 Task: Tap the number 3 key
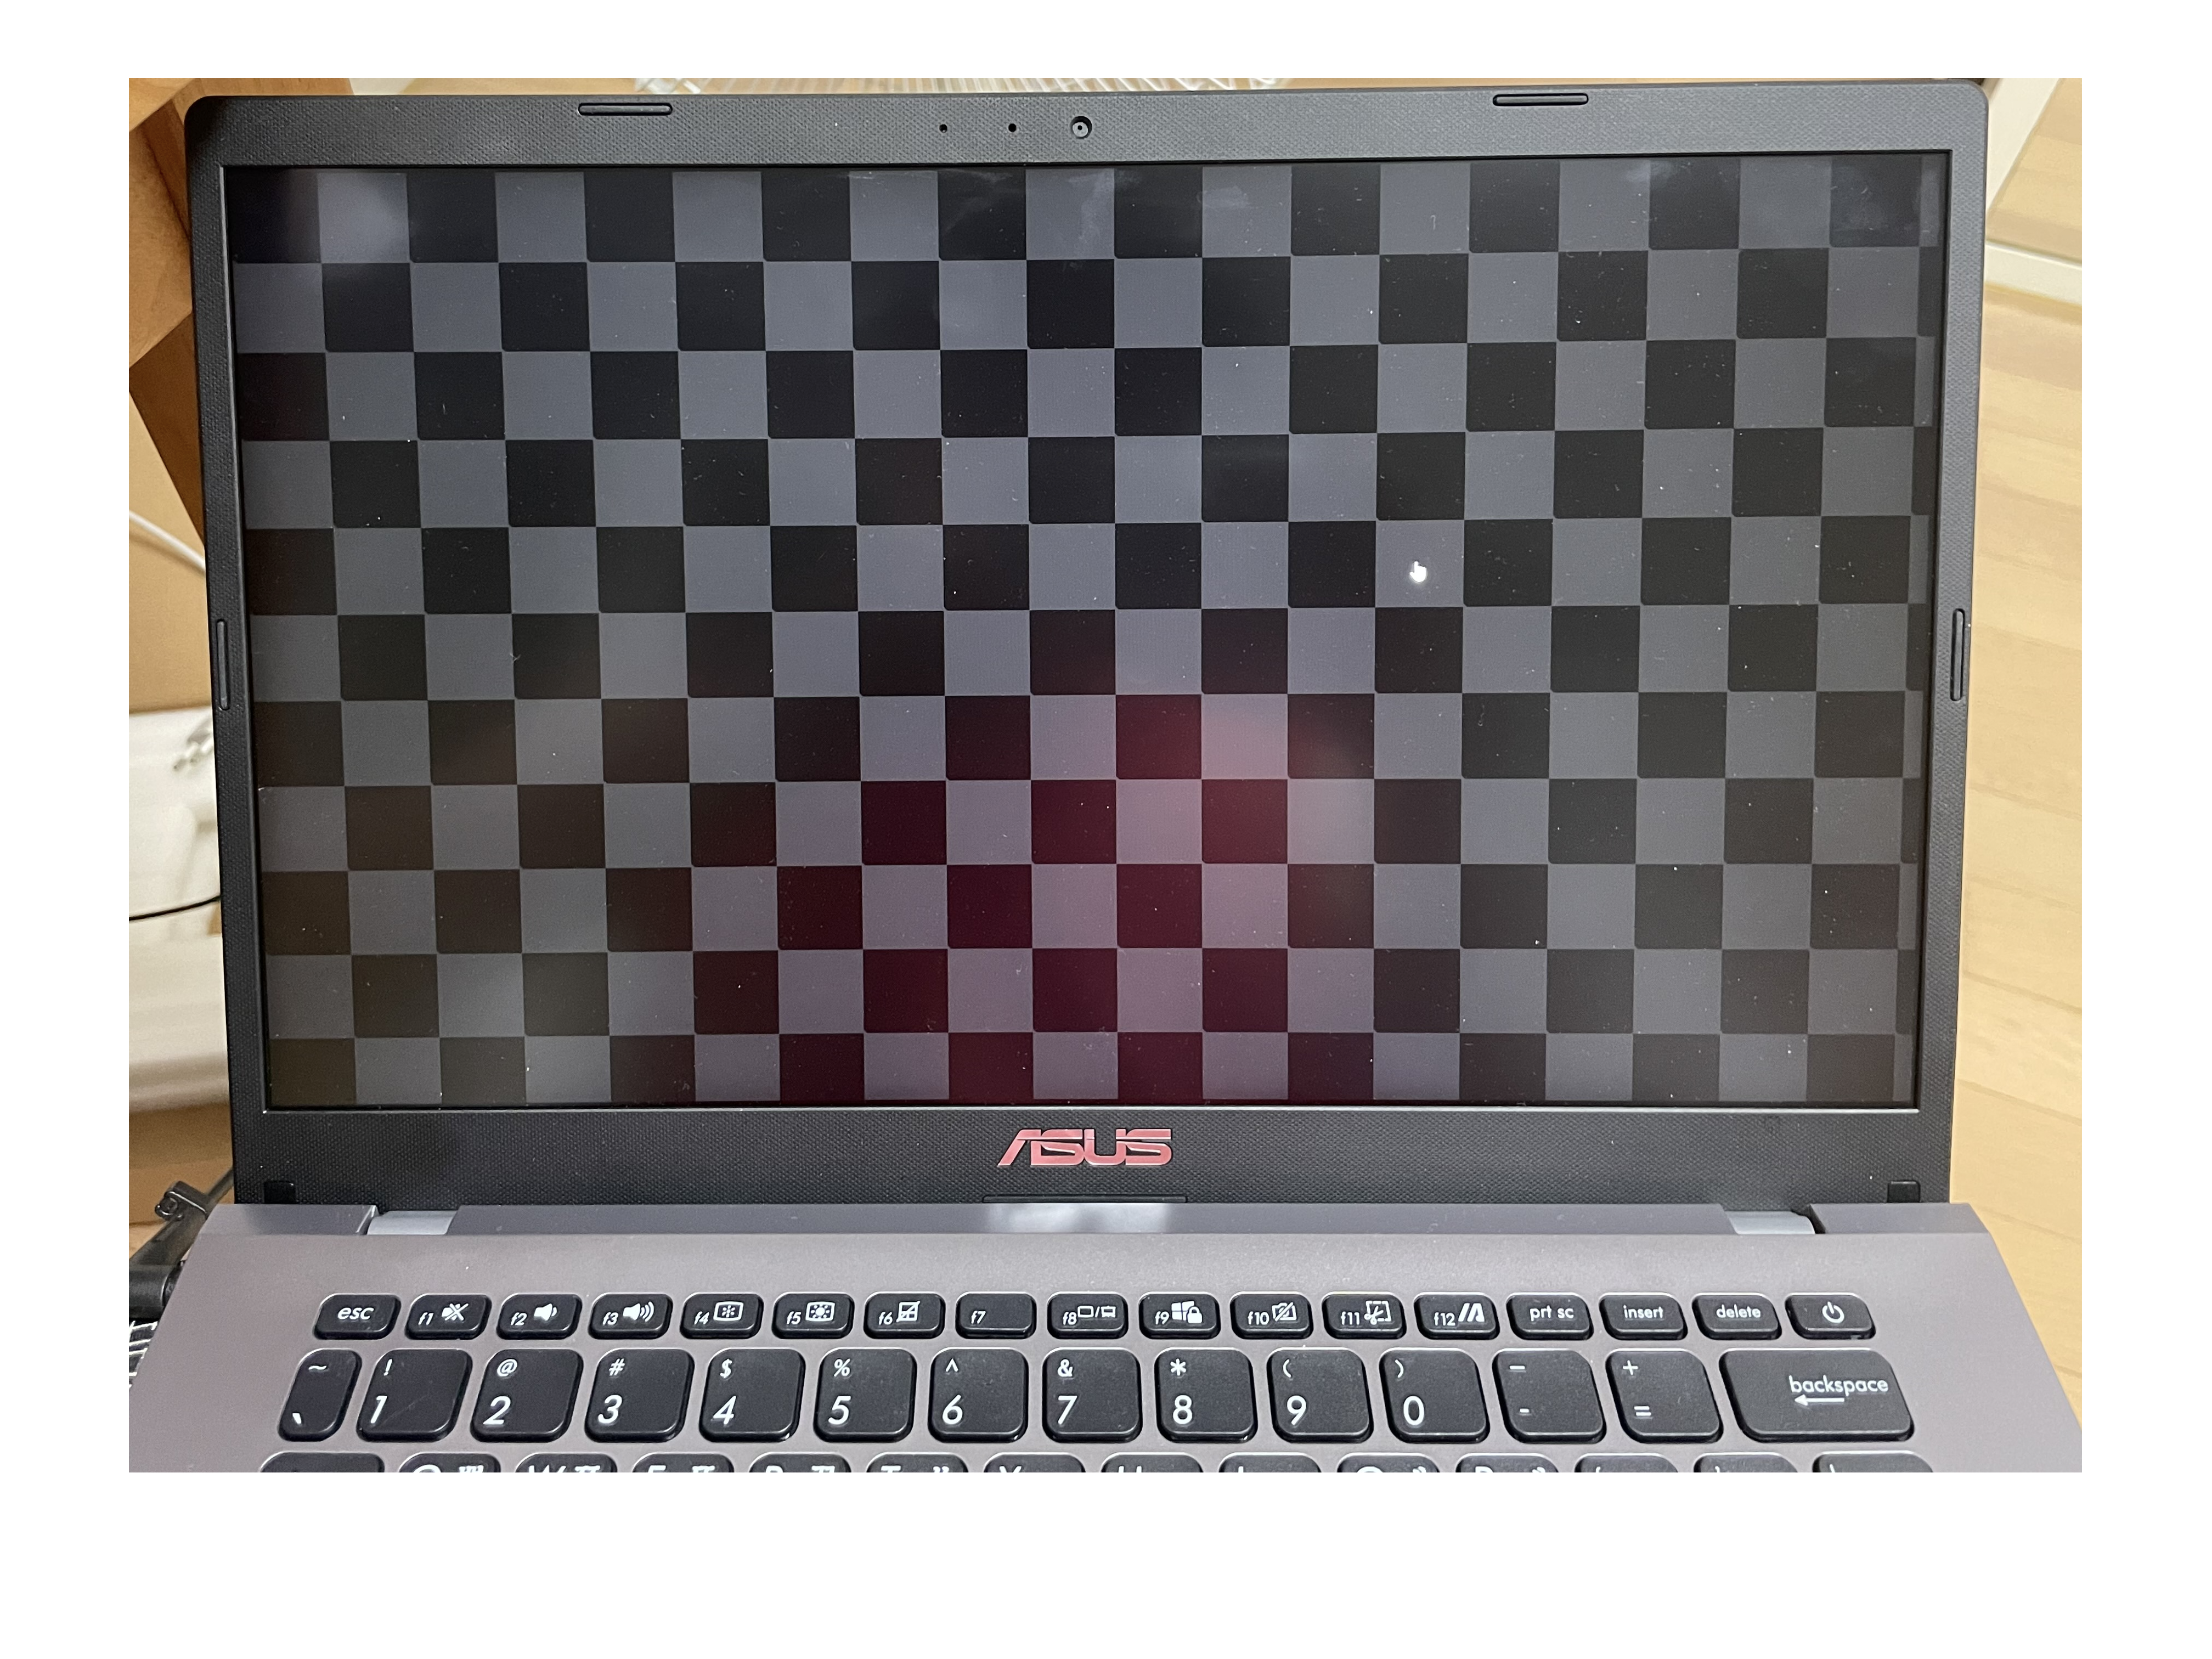[638, 1394]
